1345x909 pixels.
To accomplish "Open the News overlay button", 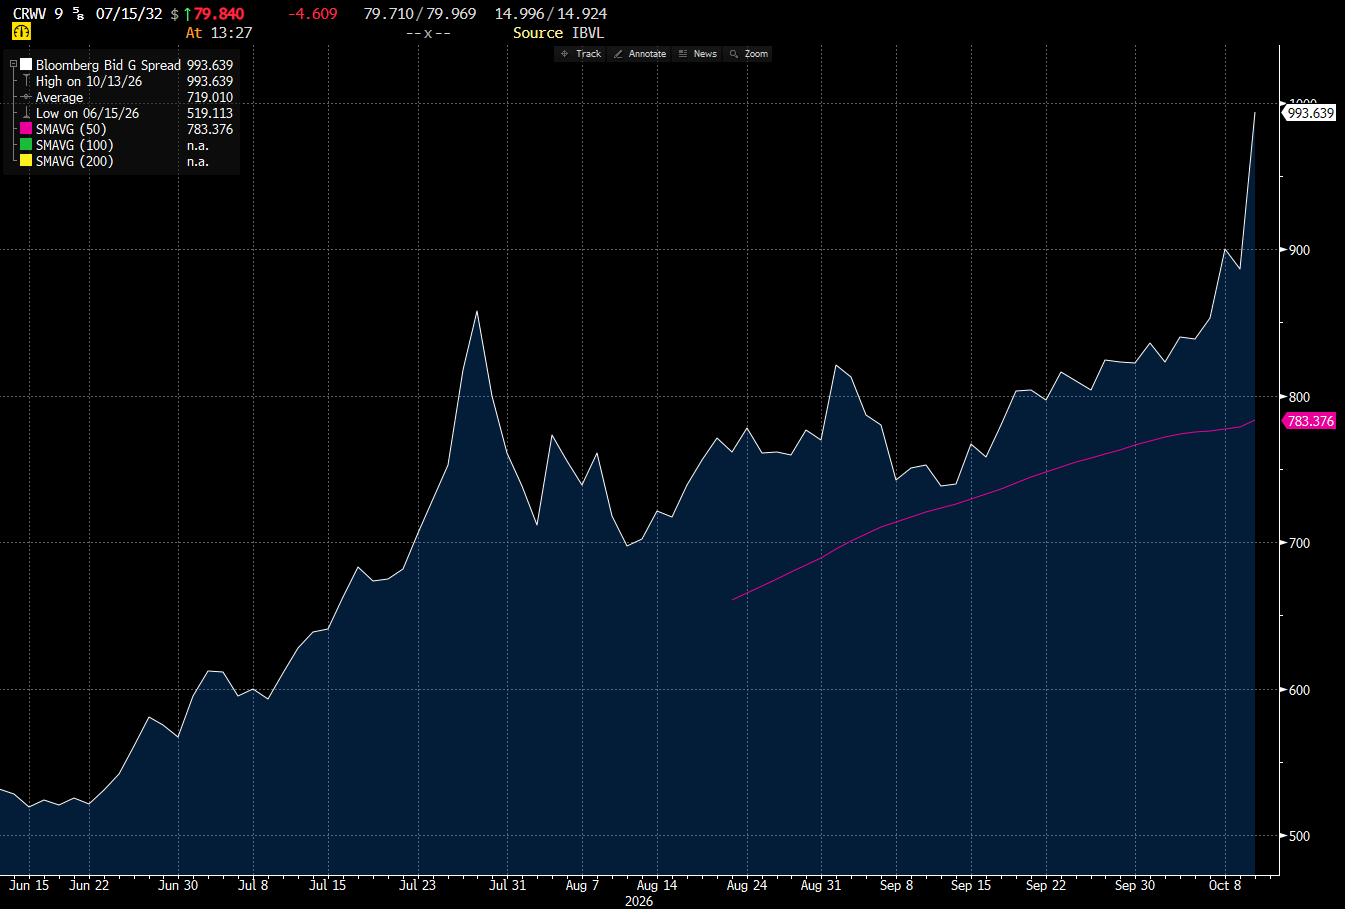I will (x=697, y=54).
